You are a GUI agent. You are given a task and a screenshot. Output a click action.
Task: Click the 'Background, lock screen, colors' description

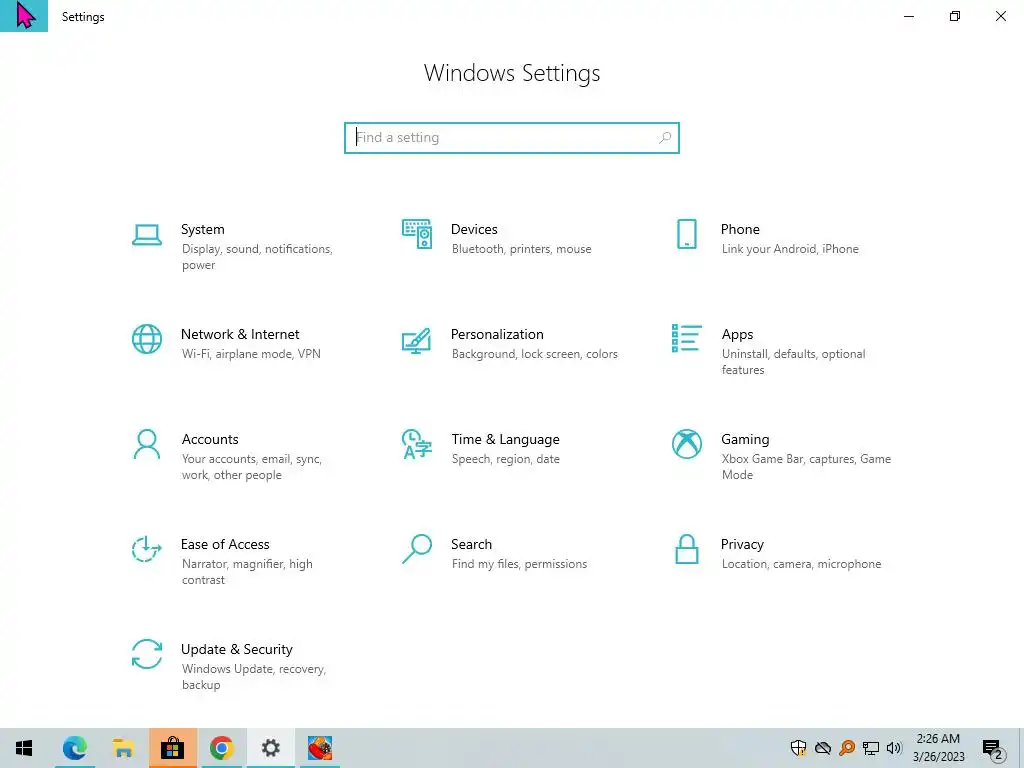tap(534, 354)
